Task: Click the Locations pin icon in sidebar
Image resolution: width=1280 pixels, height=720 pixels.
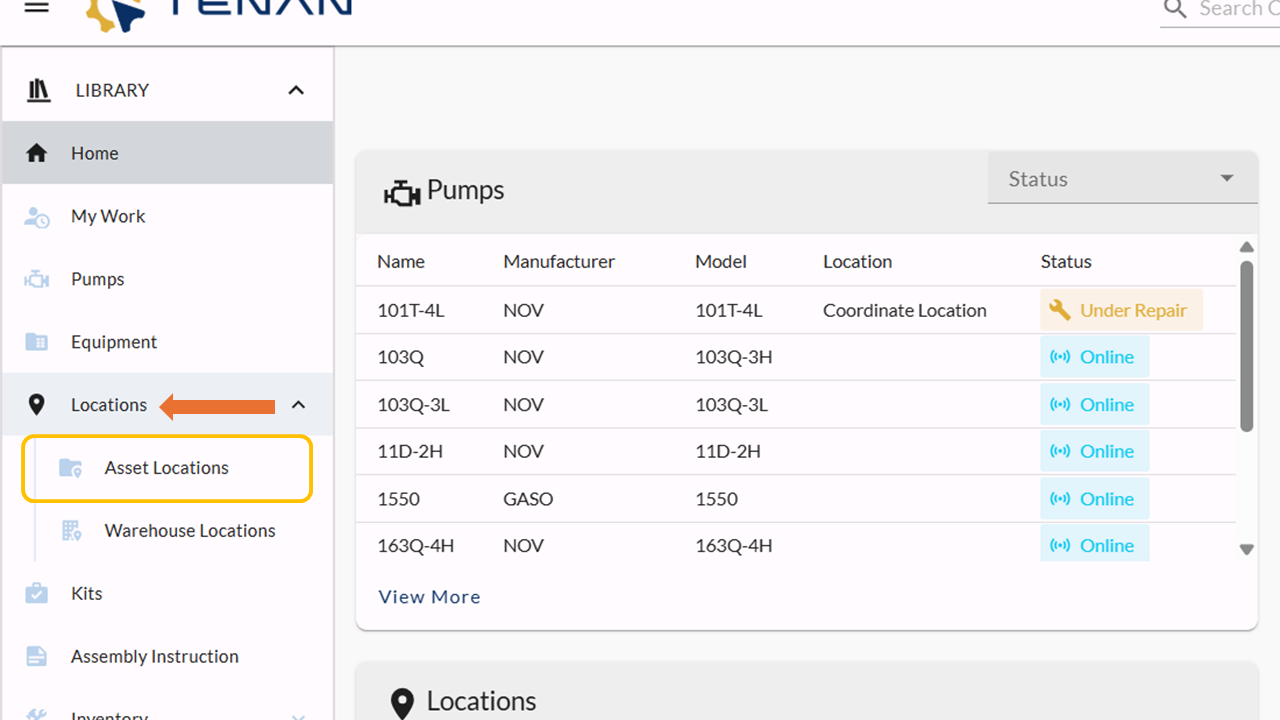Action: 37,405
